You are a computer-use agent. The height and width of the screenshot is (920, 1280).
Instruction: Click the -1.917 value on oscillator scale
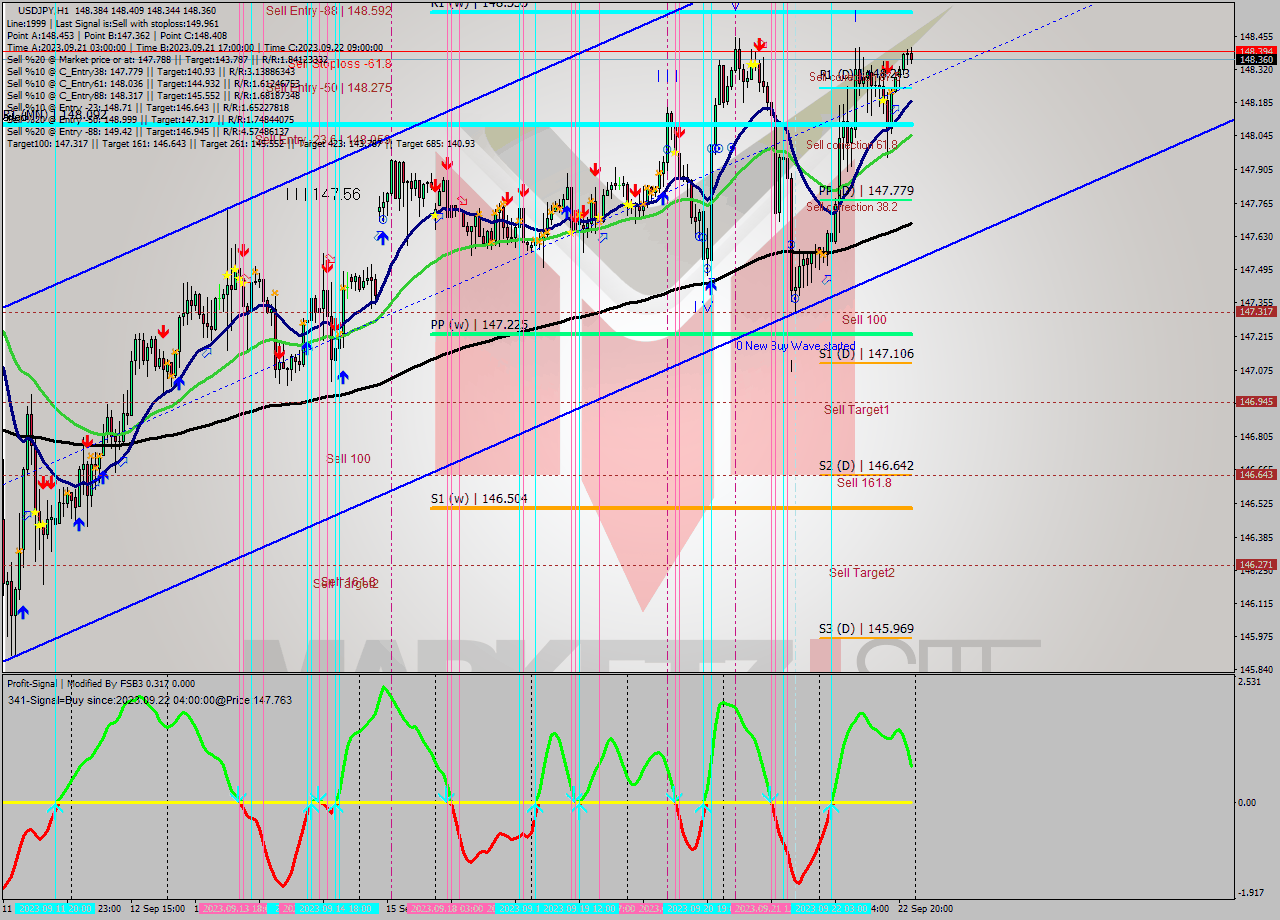click(x=1253, y=893)
